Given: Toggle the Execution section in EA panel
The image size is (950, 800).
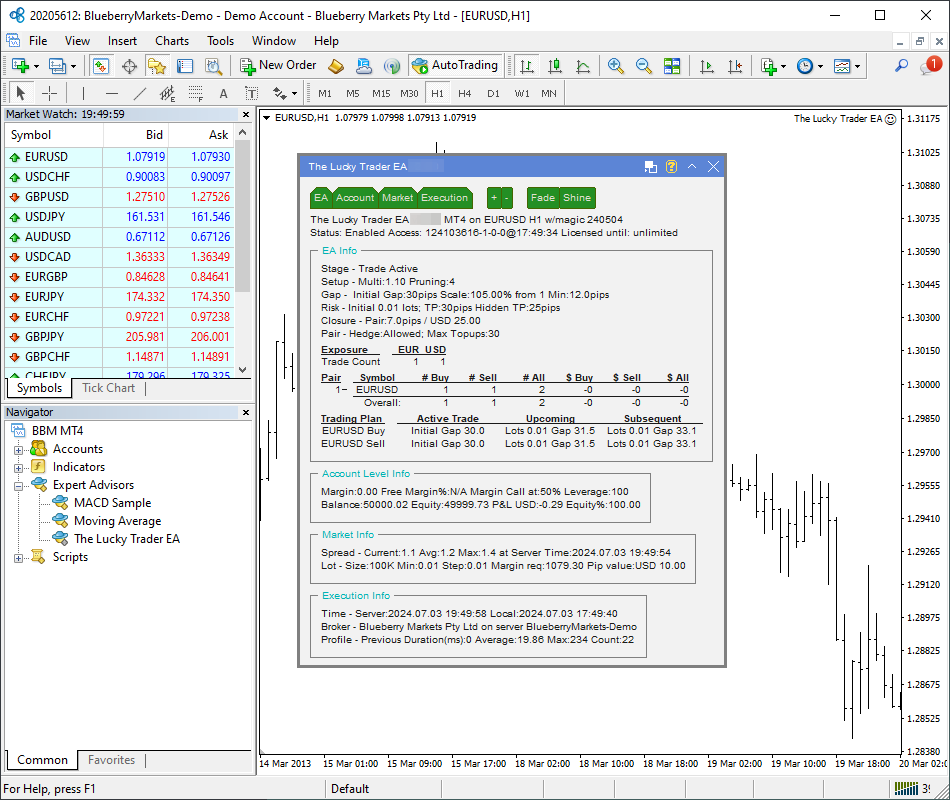Looking at the screenshot, I should tap(445, 198).
